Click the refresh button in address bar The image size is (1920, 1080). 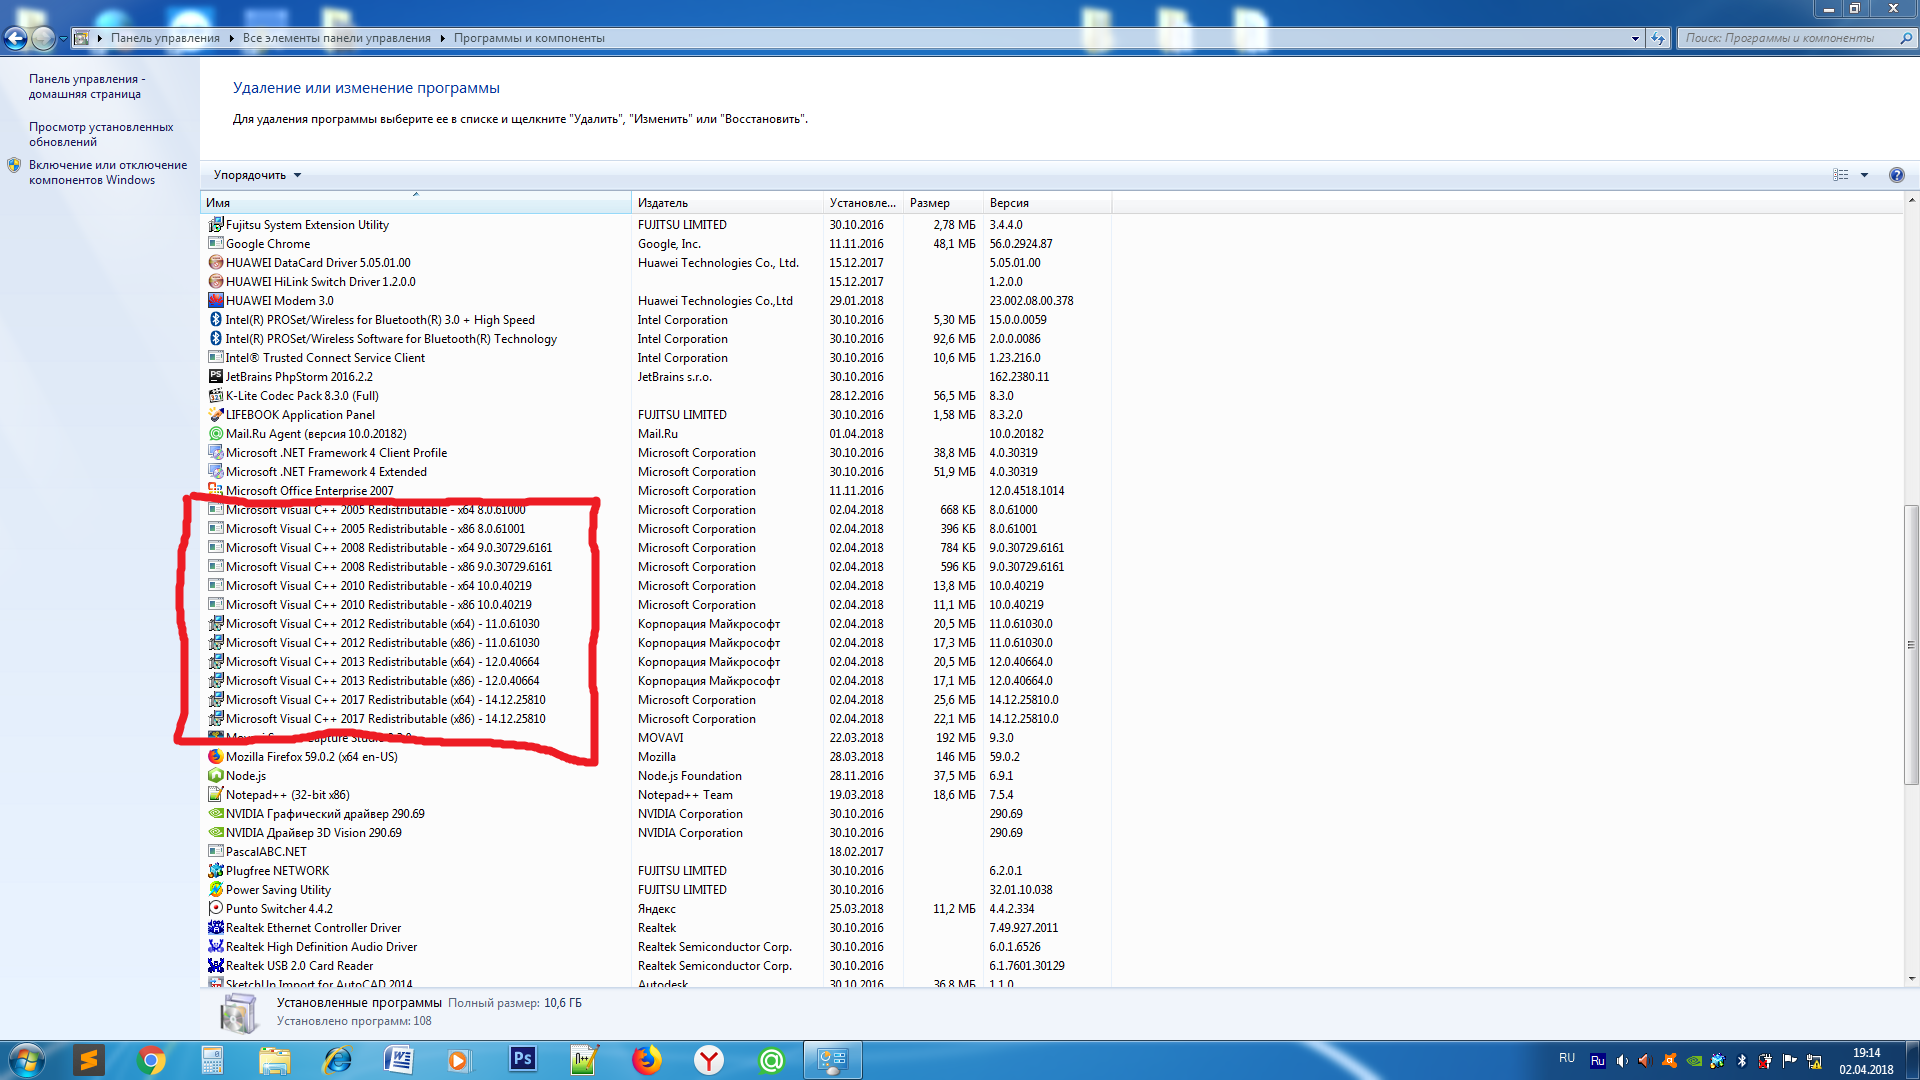point(1658,38)
